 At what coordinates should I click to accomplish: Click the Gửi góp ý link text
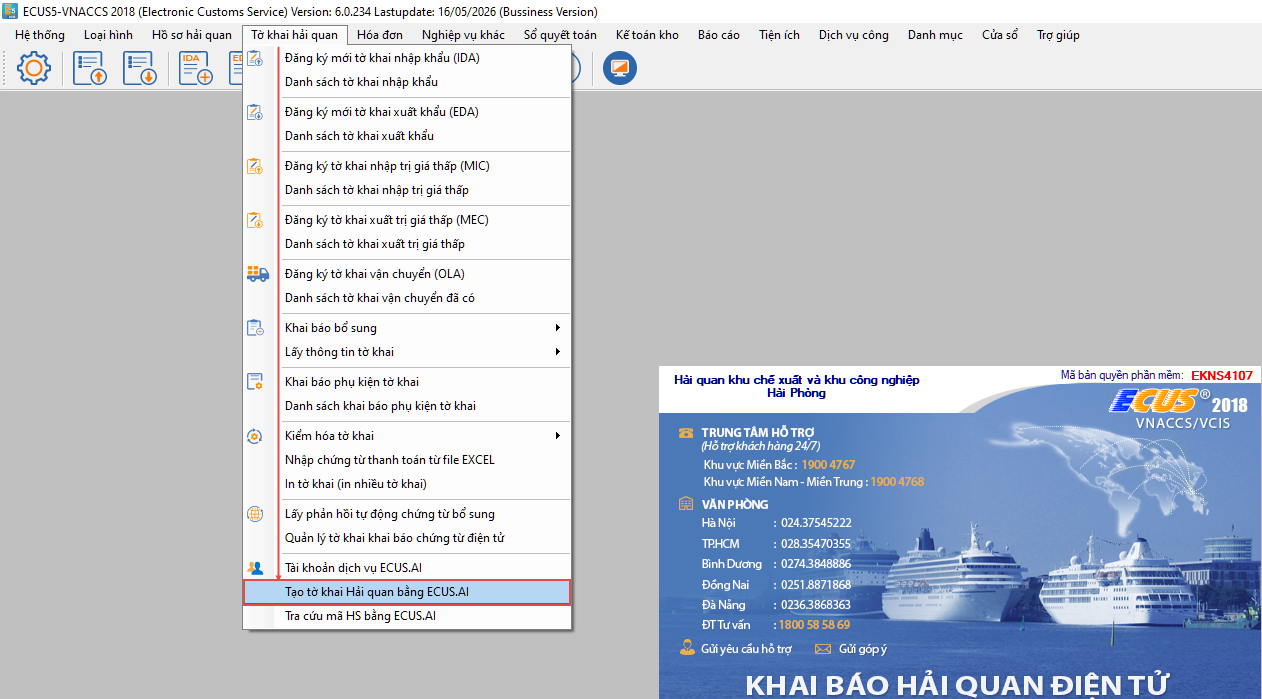[863, 649]
